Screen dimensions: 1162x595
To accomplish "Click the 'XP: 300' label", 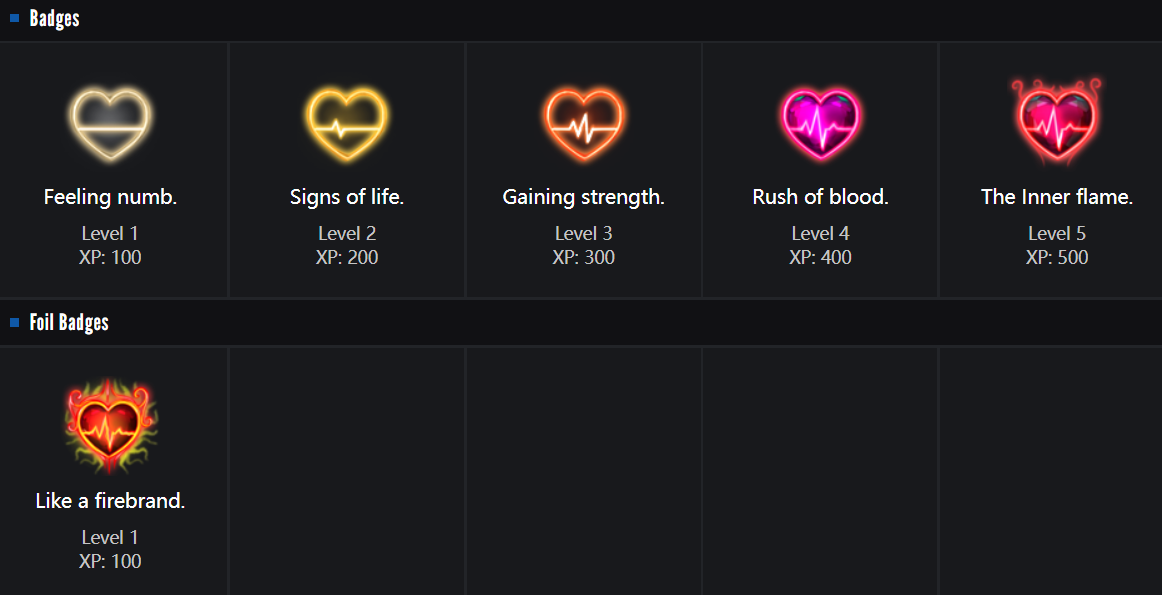I will [583, 257].
